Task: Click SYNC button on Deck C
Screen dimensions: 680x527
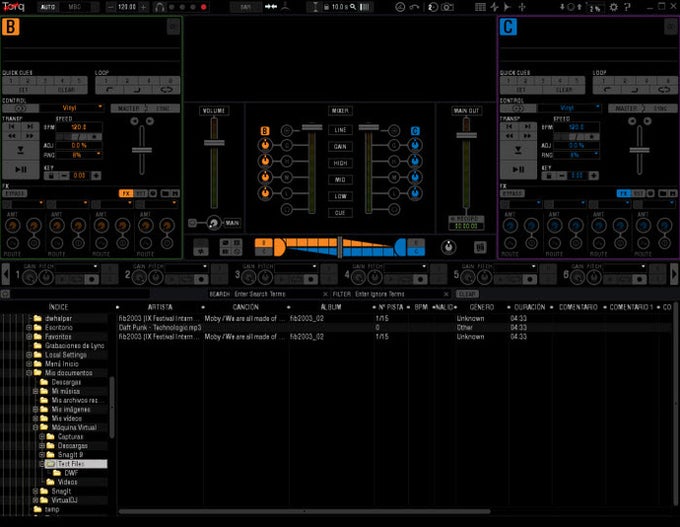Action: [660, 108]
